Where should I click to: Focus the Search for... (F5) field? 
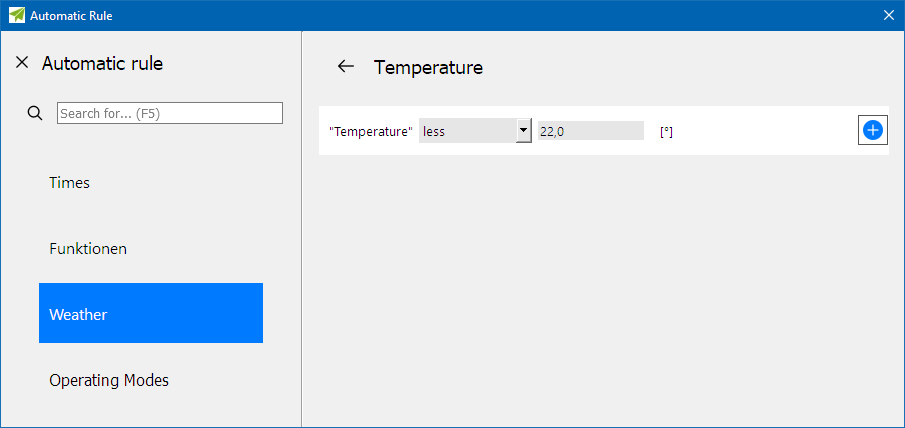pos(170,113)
